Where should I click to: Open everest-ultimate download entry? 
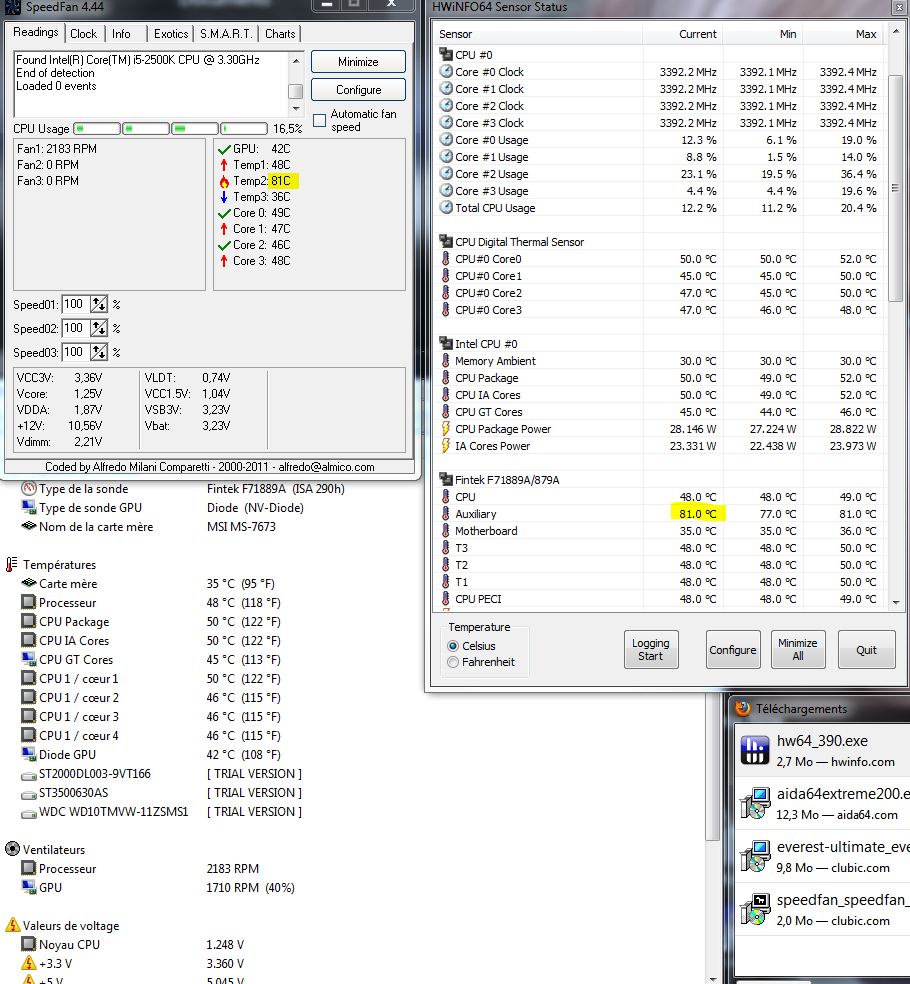[822, 857]
